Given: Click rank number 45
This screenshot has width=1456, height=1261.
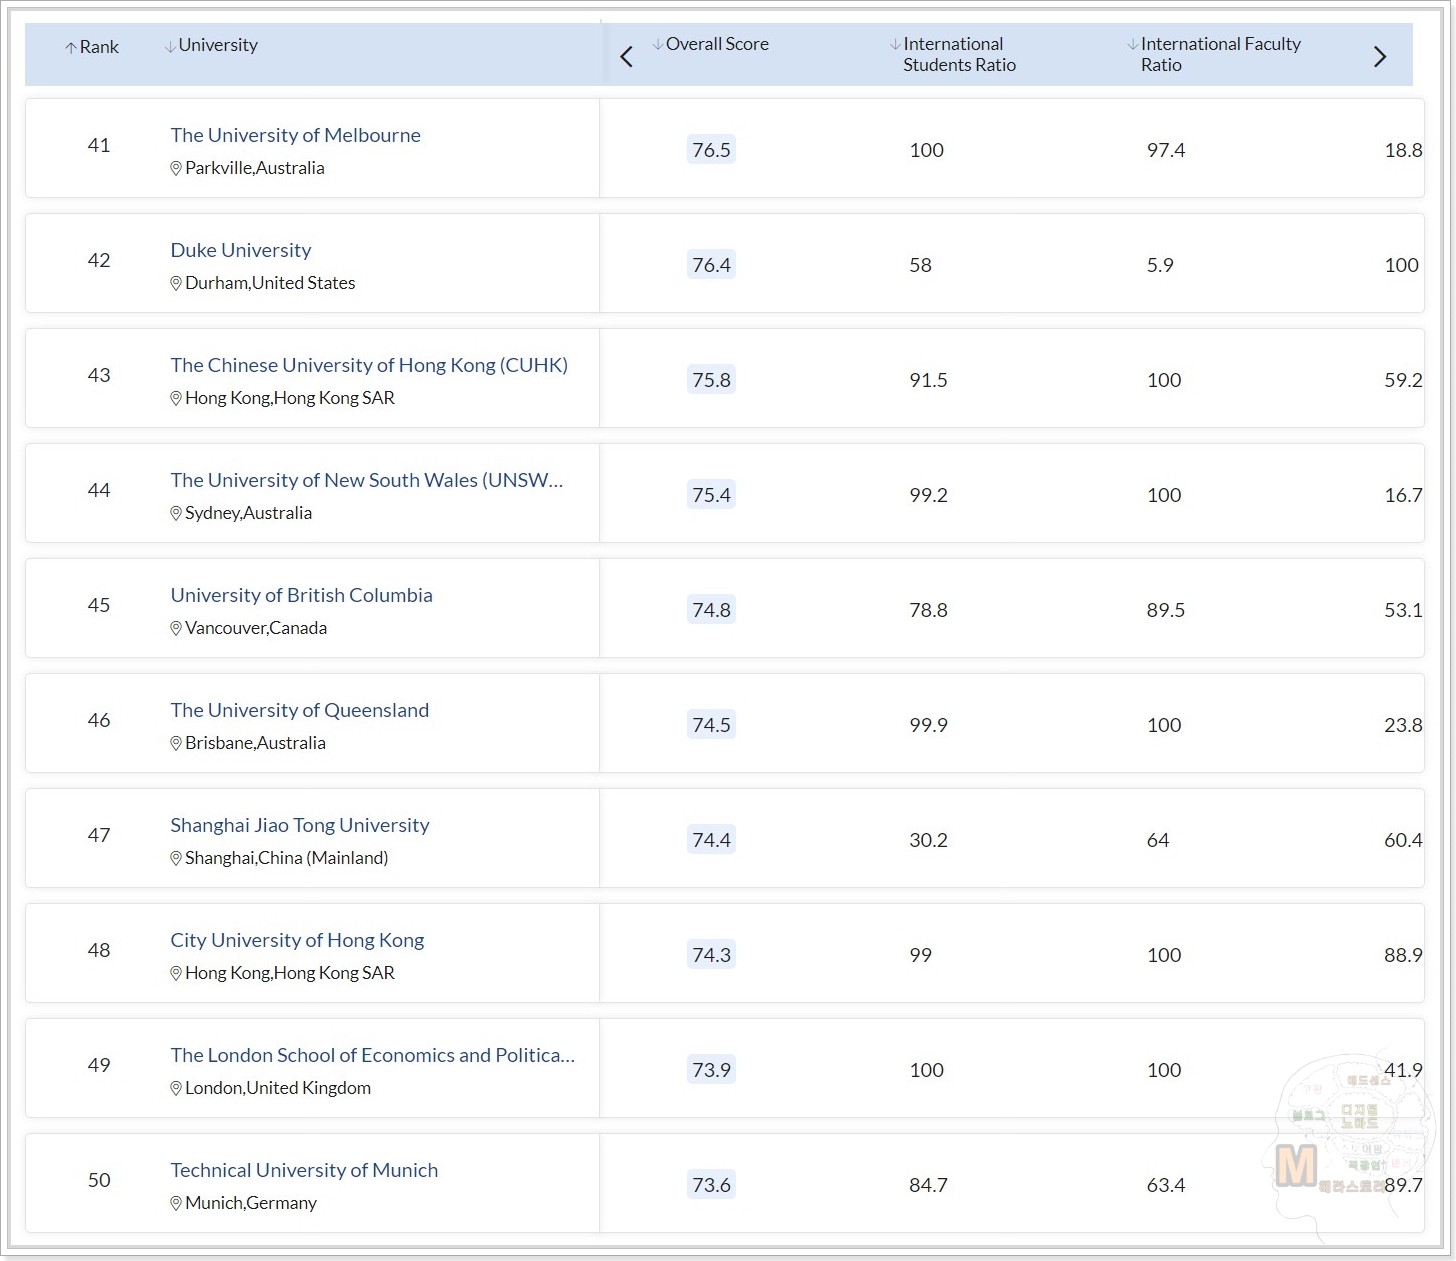Looking at the screenshot, I should (99, 605).
